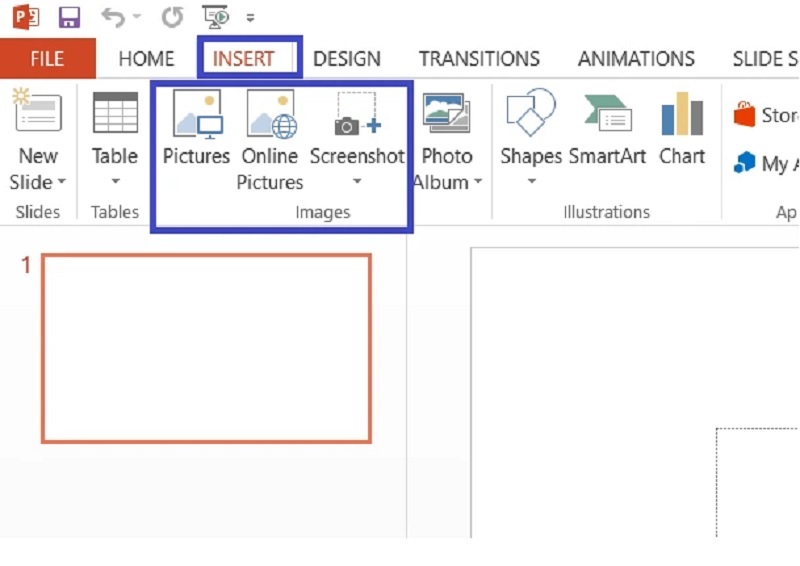Click the Redo repeat icon
This screenshot has height=566, width=800.
[172, 17]
